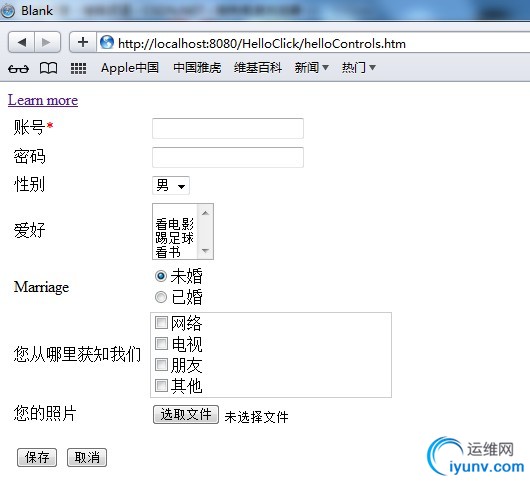Viewport: 530px width, 483px height.
Task: Open the 性别 dropdown showing 男
Action: [171, 186]
